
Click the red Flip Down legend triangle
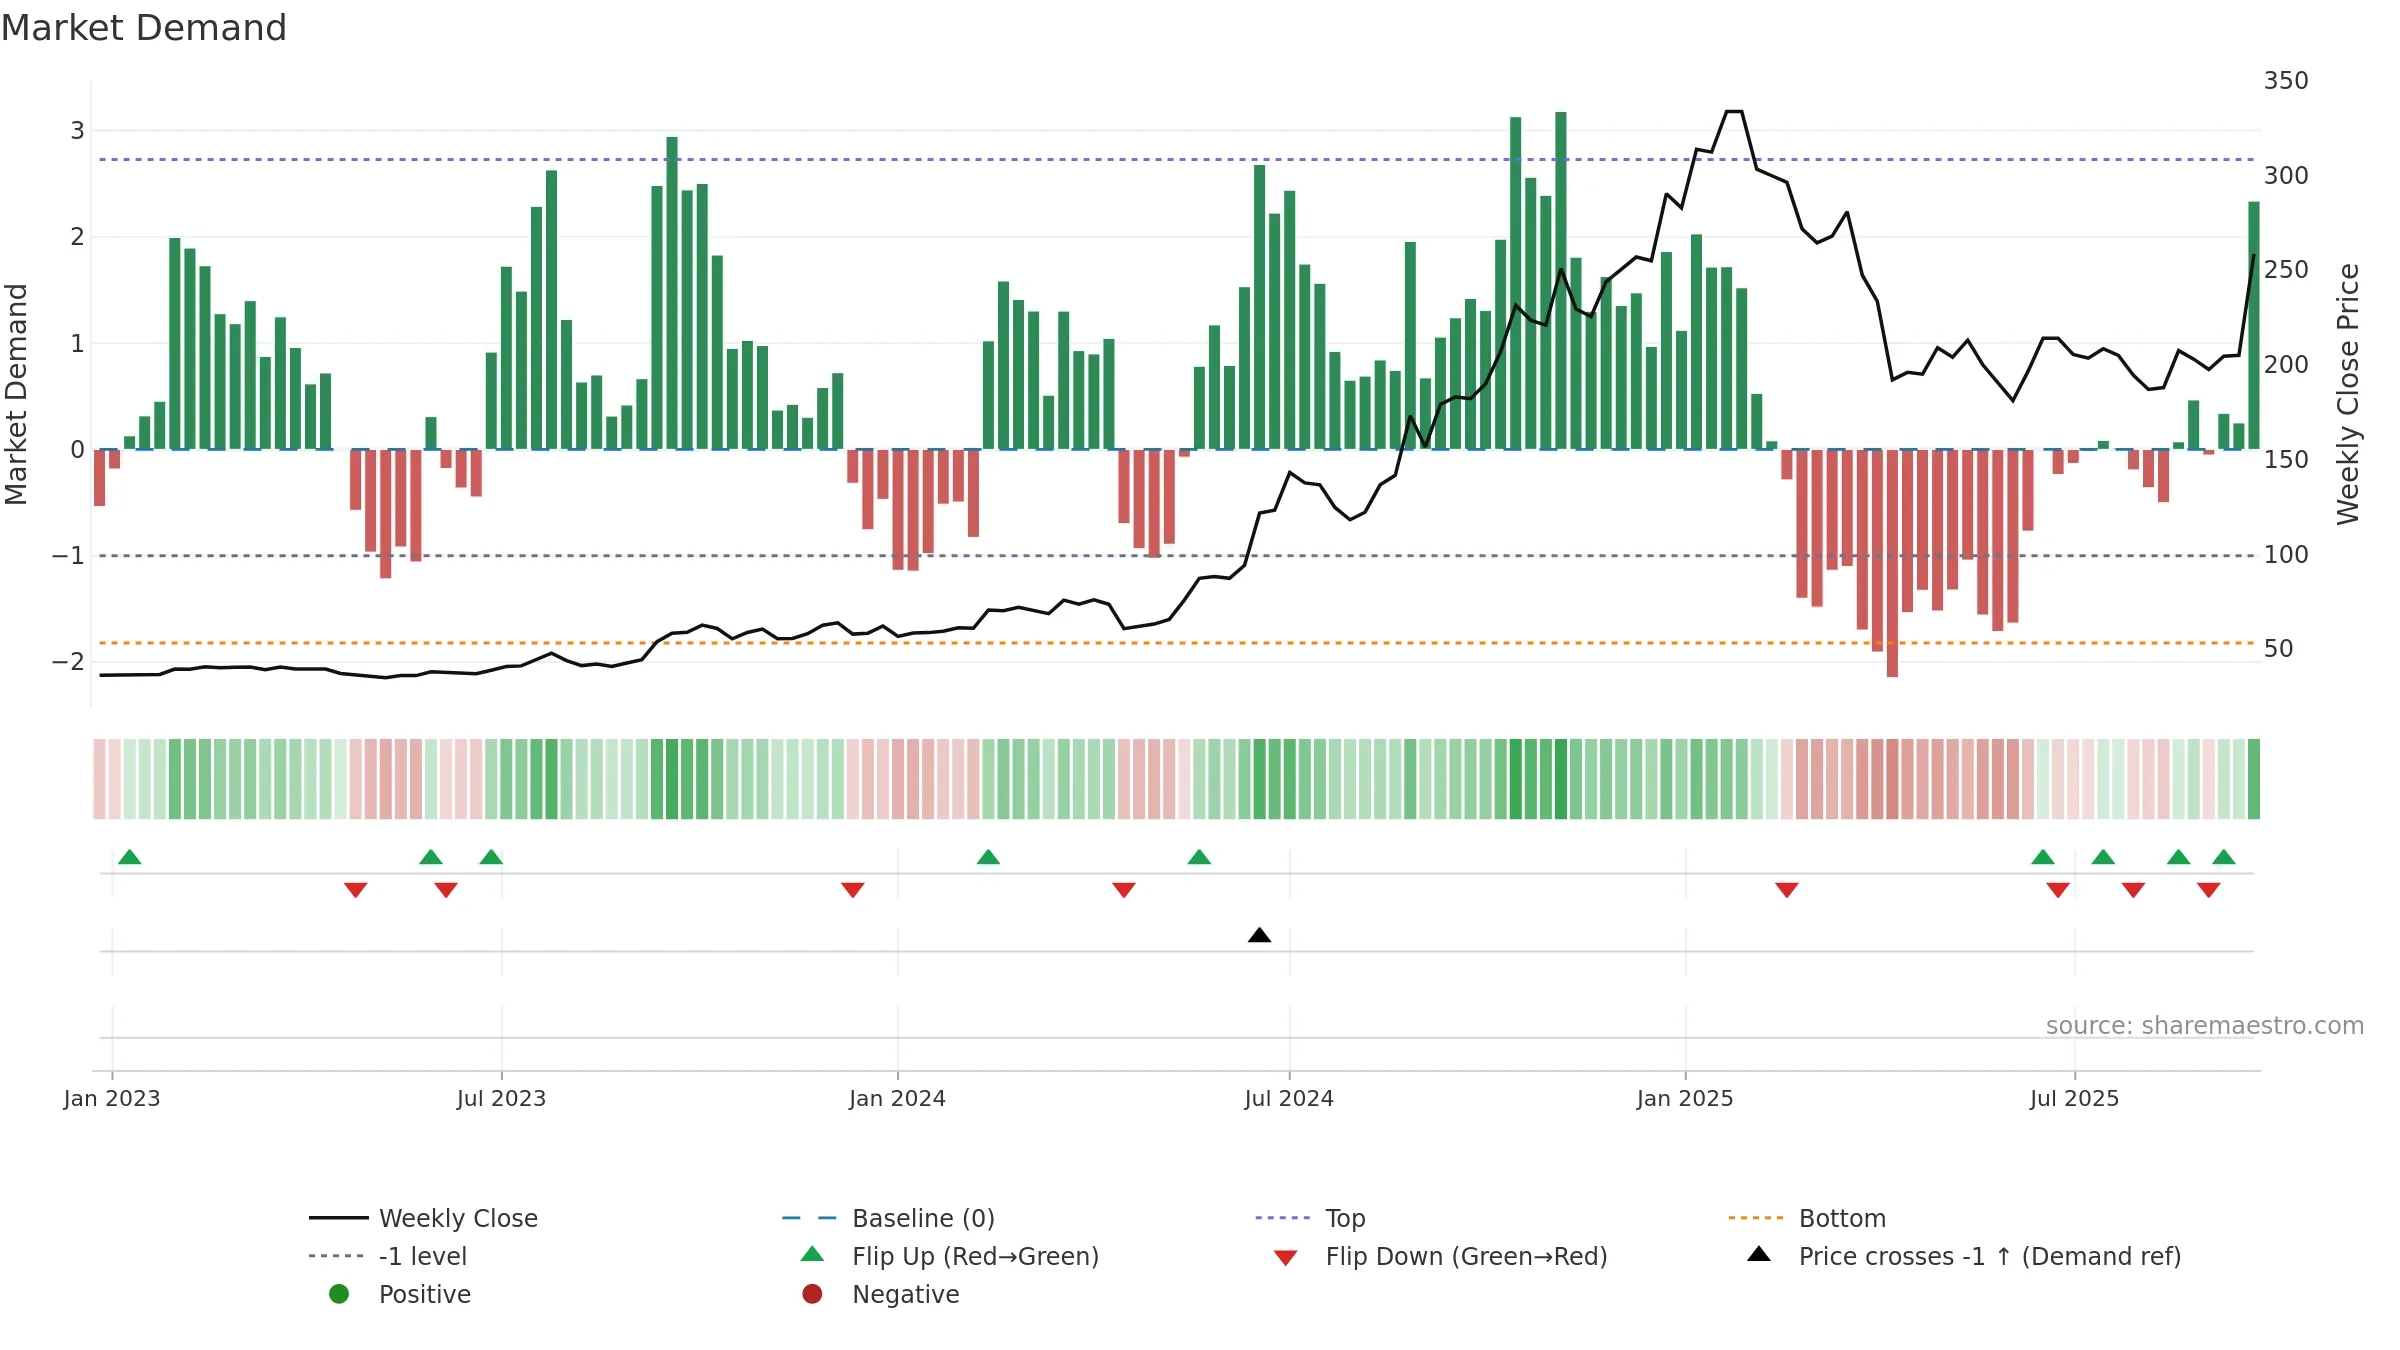pyautogui.click(x=1286, y=1258)
